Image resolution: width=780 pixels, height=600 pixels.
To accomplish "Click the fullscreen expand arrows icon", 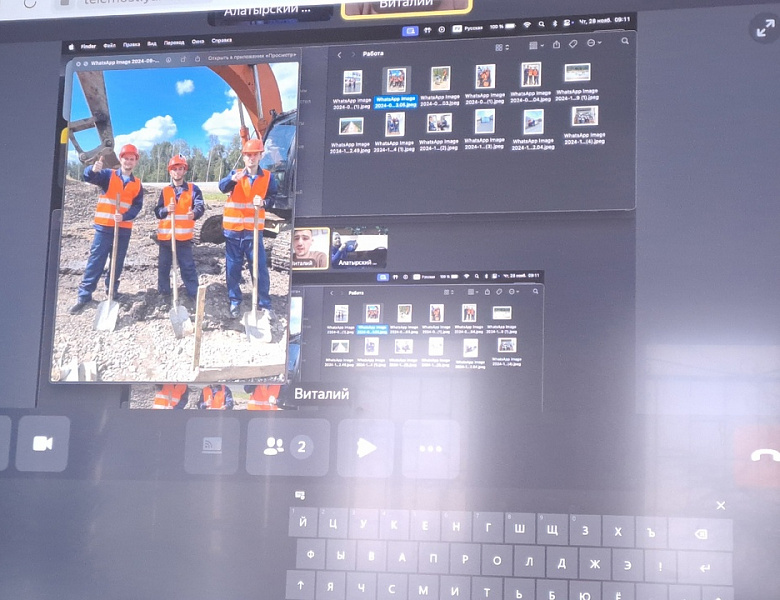I will coord(765,28).
